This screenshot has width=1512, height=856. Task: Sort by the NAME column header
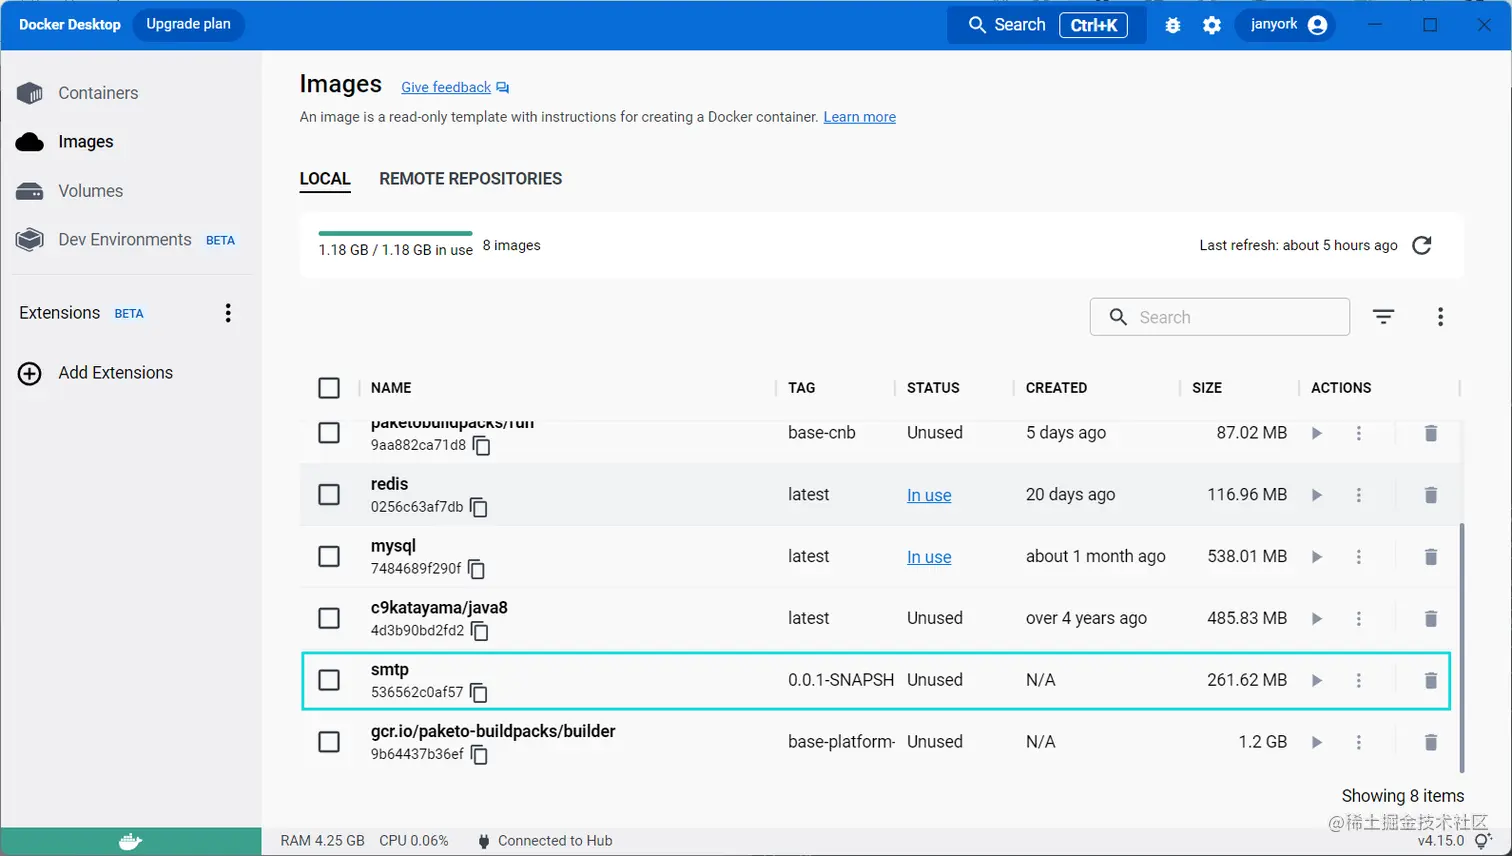pos(391,388)
